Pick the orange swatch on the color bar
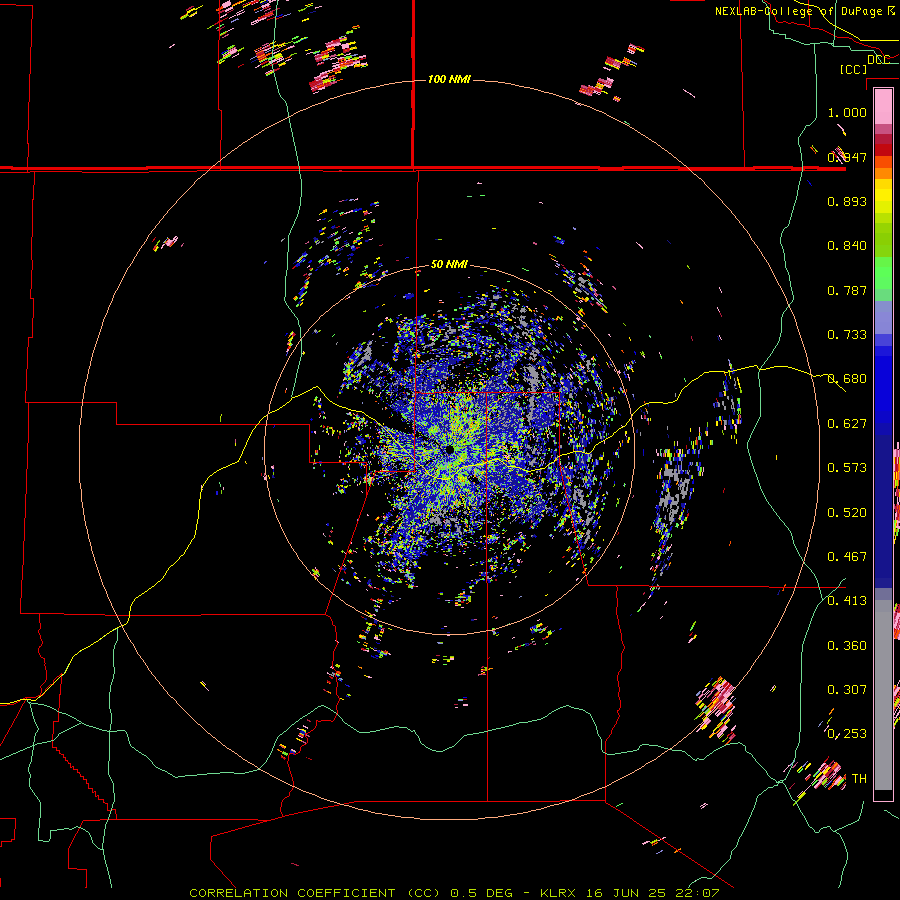This screenshot has width=900, height=900. [x=883, y=173]
